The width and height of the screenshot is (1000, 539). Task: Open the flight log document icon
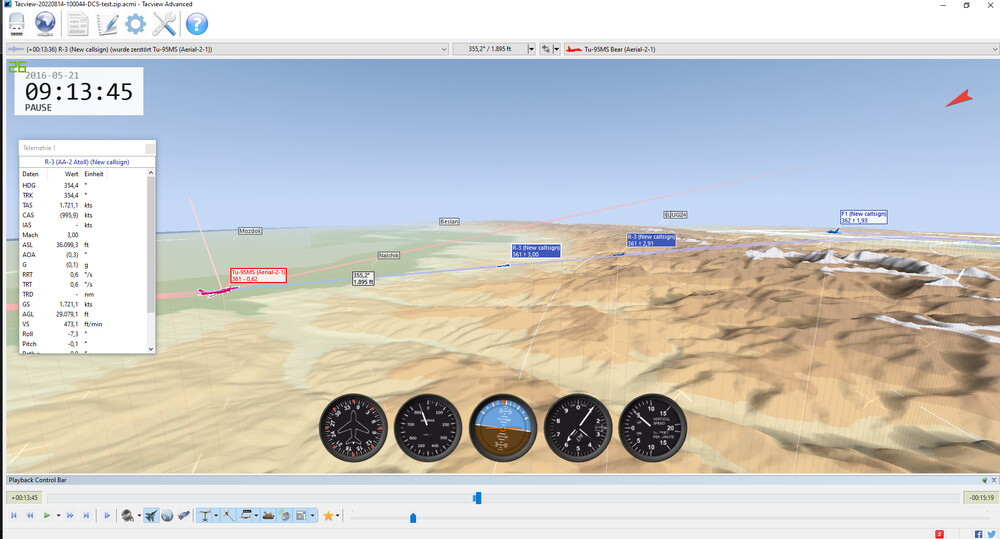(x=78, y=24)
